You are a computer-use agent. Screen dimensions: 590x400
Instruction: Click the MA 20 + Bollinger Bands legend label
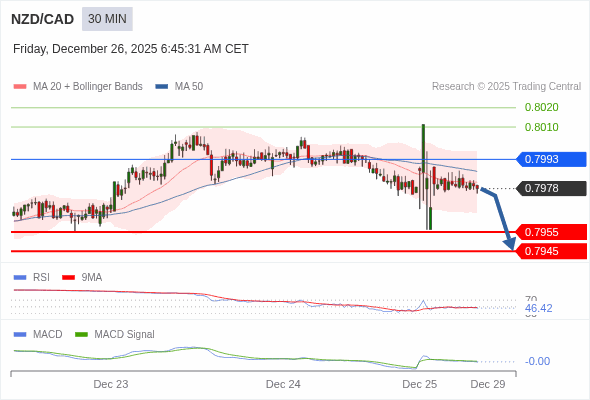pos(88,87)
